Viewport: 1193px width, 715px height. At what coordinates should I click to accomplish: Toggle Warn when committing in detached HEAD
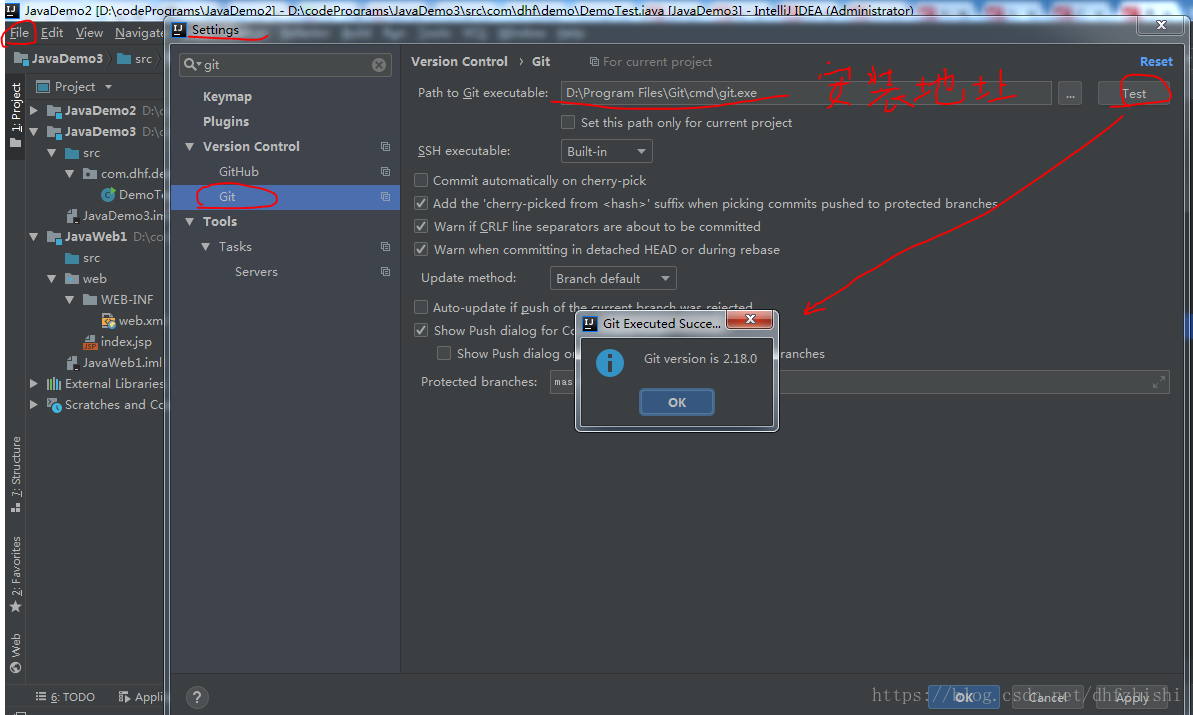coord(421,249)
